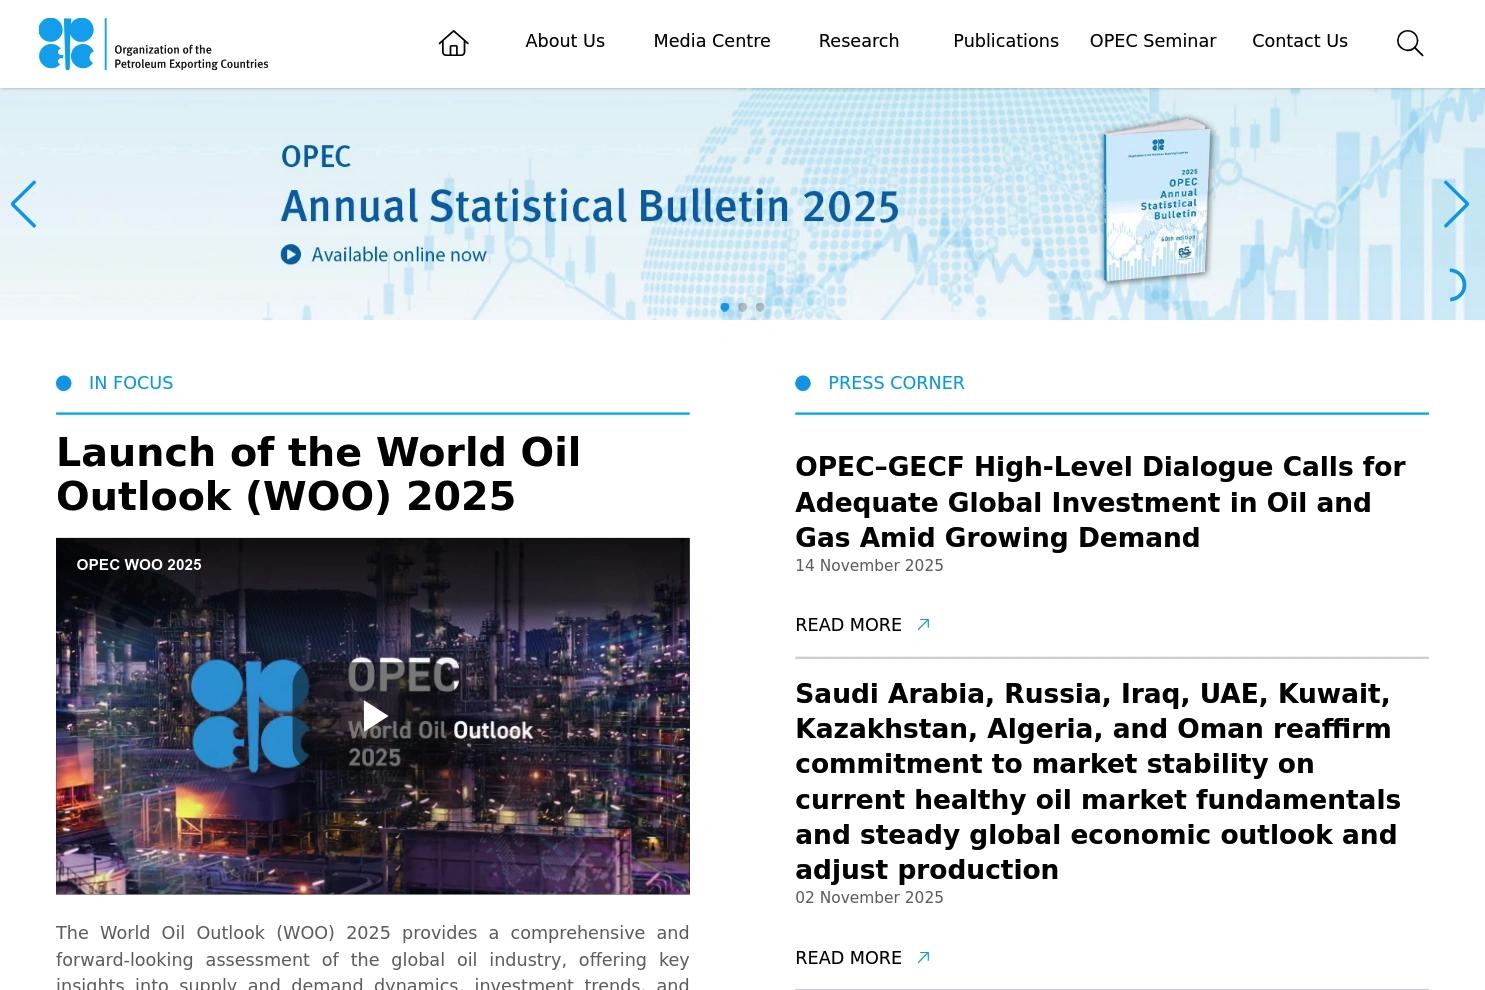Click the IN FOCUS section label
The width and height of the screenshot is (1485, 990).
click(x=131, y=383)
